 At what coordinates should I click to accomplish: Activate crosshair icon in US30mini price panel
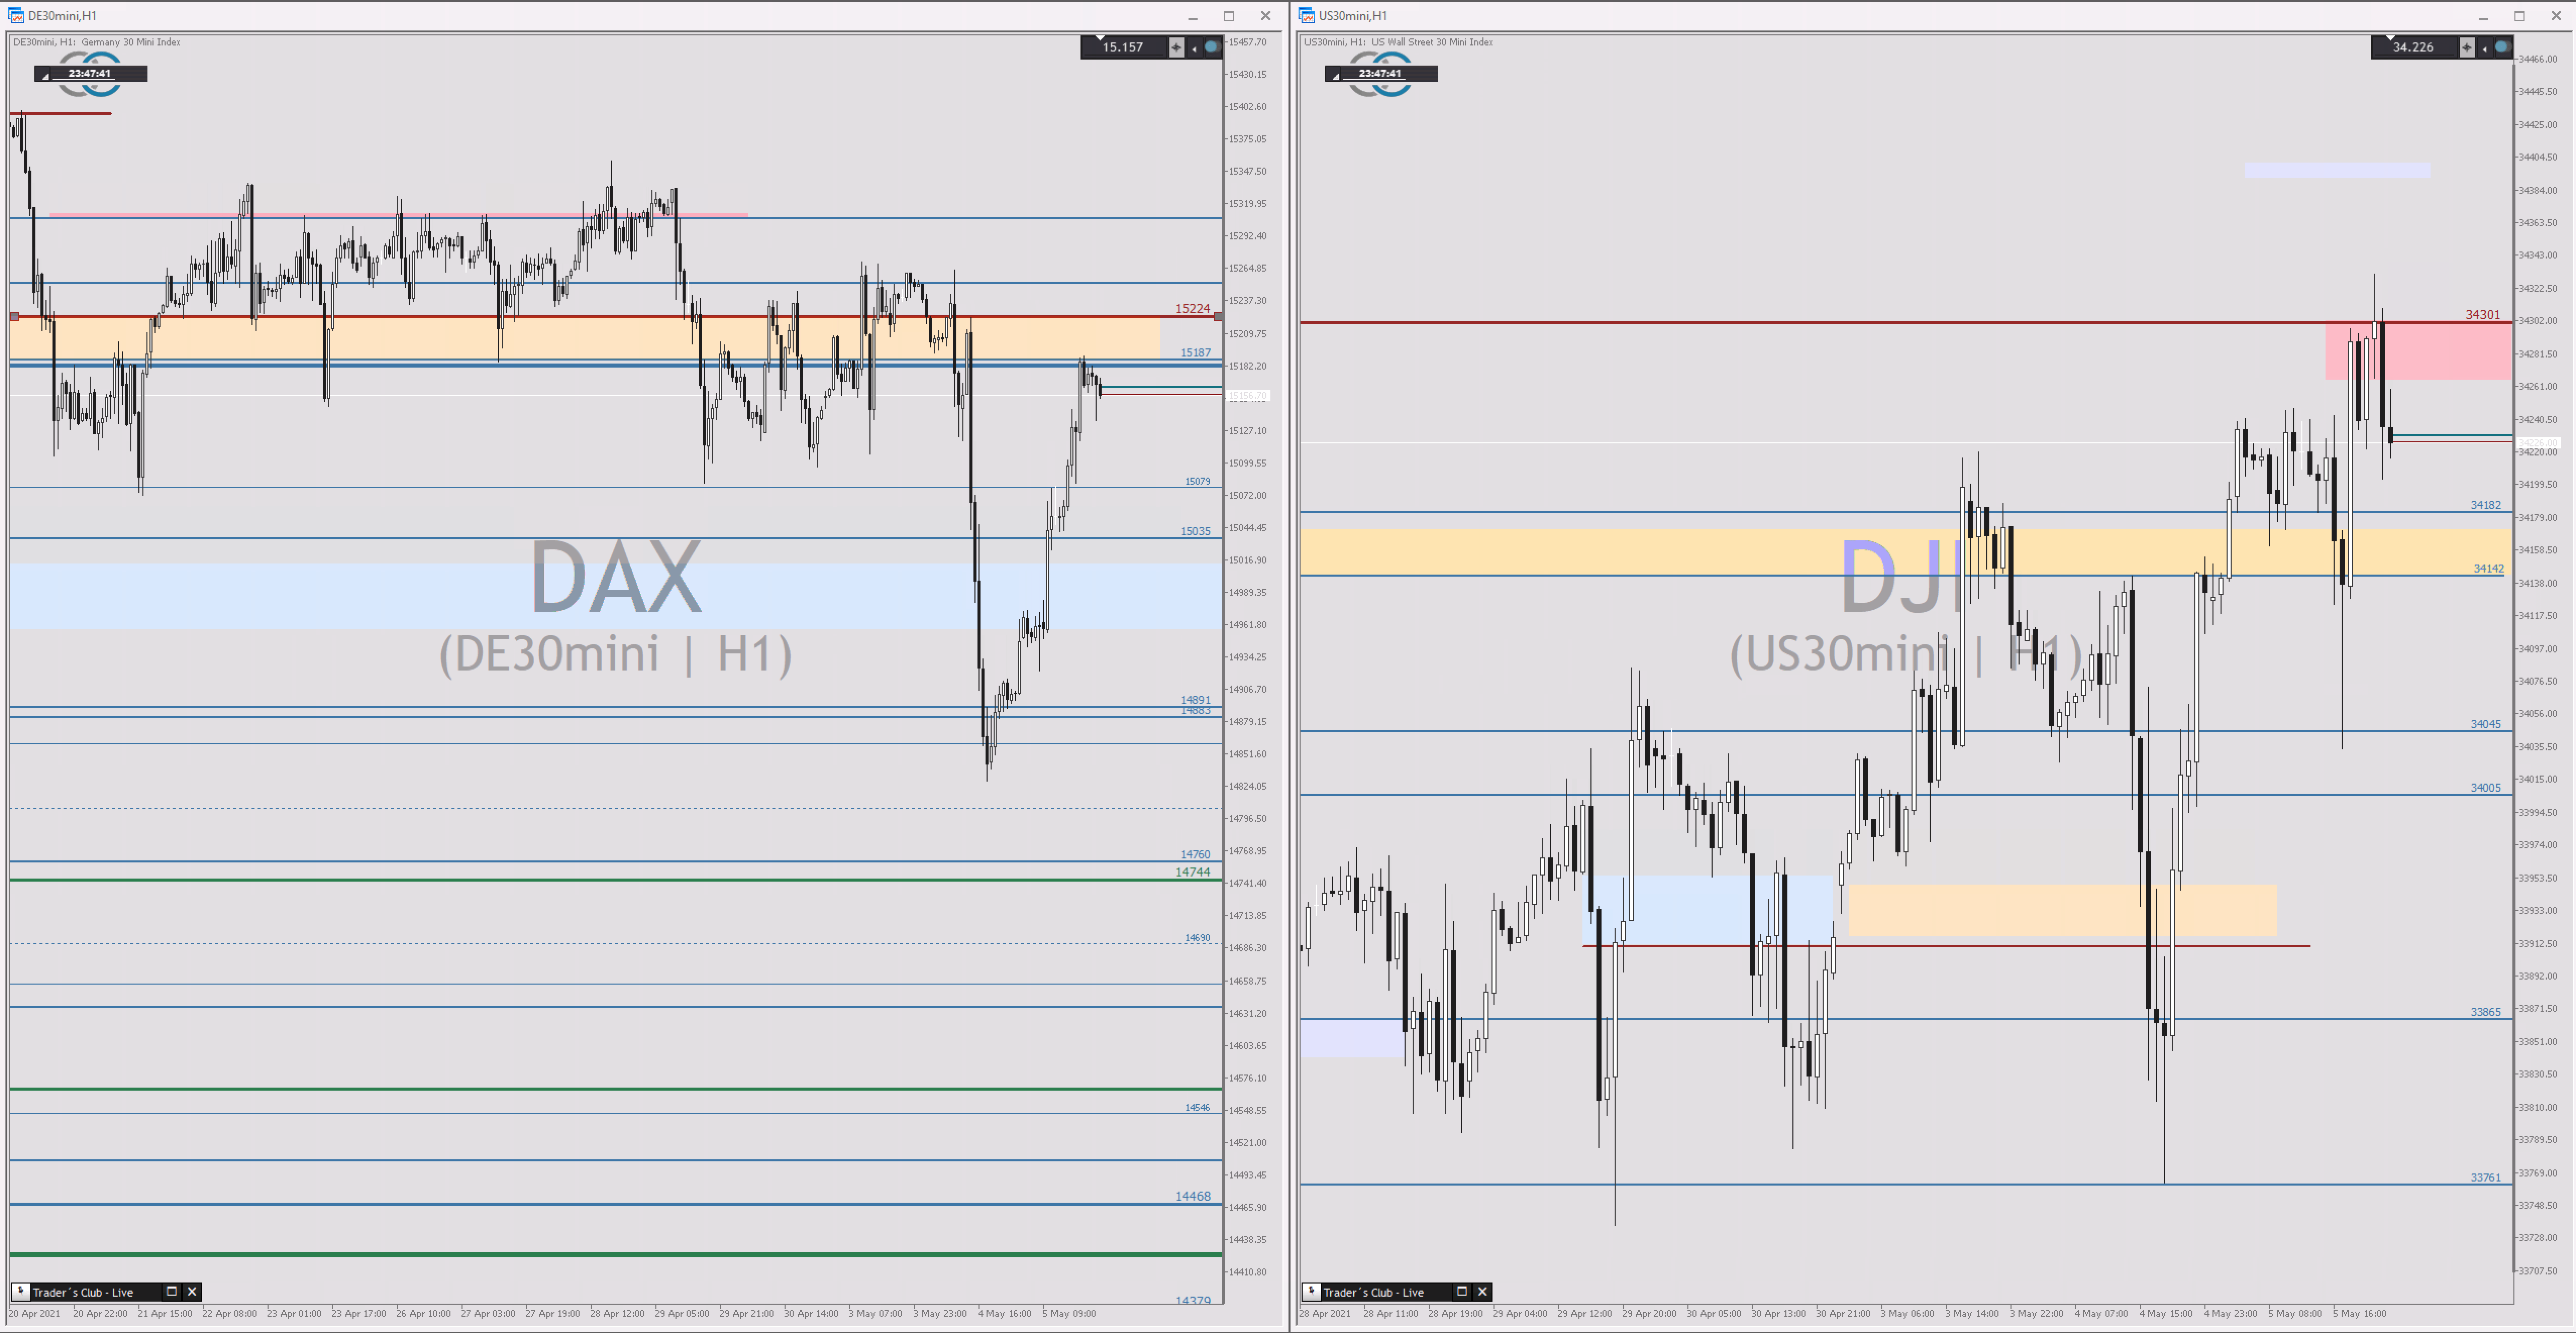pos(2467,47)
